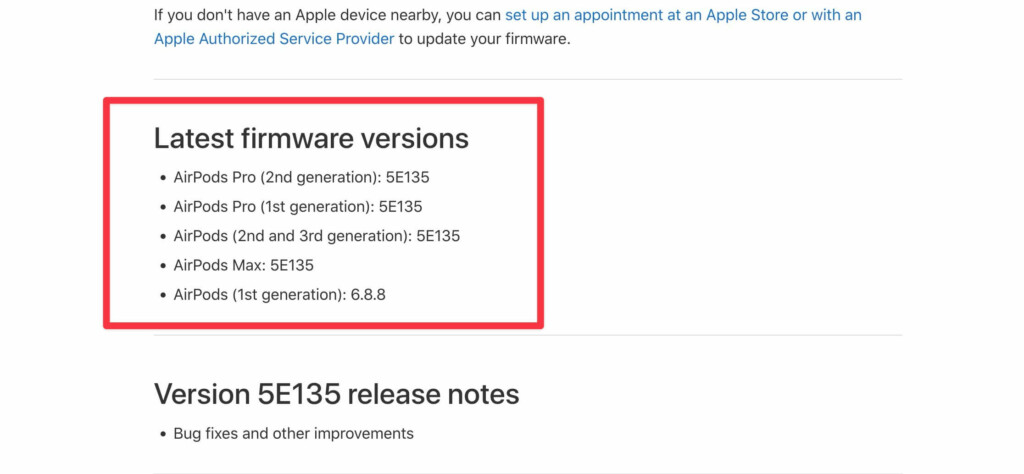Select the AirPods (2nd and 3rd generation) name
The image size is (1024, 474).
pyautogui.click(x=288, y=236)
